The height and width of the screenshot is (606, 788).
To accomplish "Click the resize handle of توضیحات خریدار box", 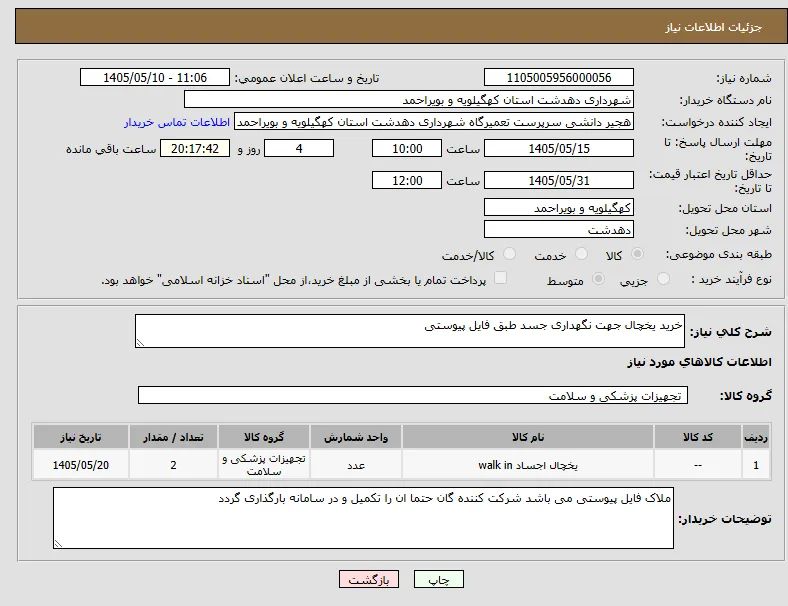I will click(58, 543).
